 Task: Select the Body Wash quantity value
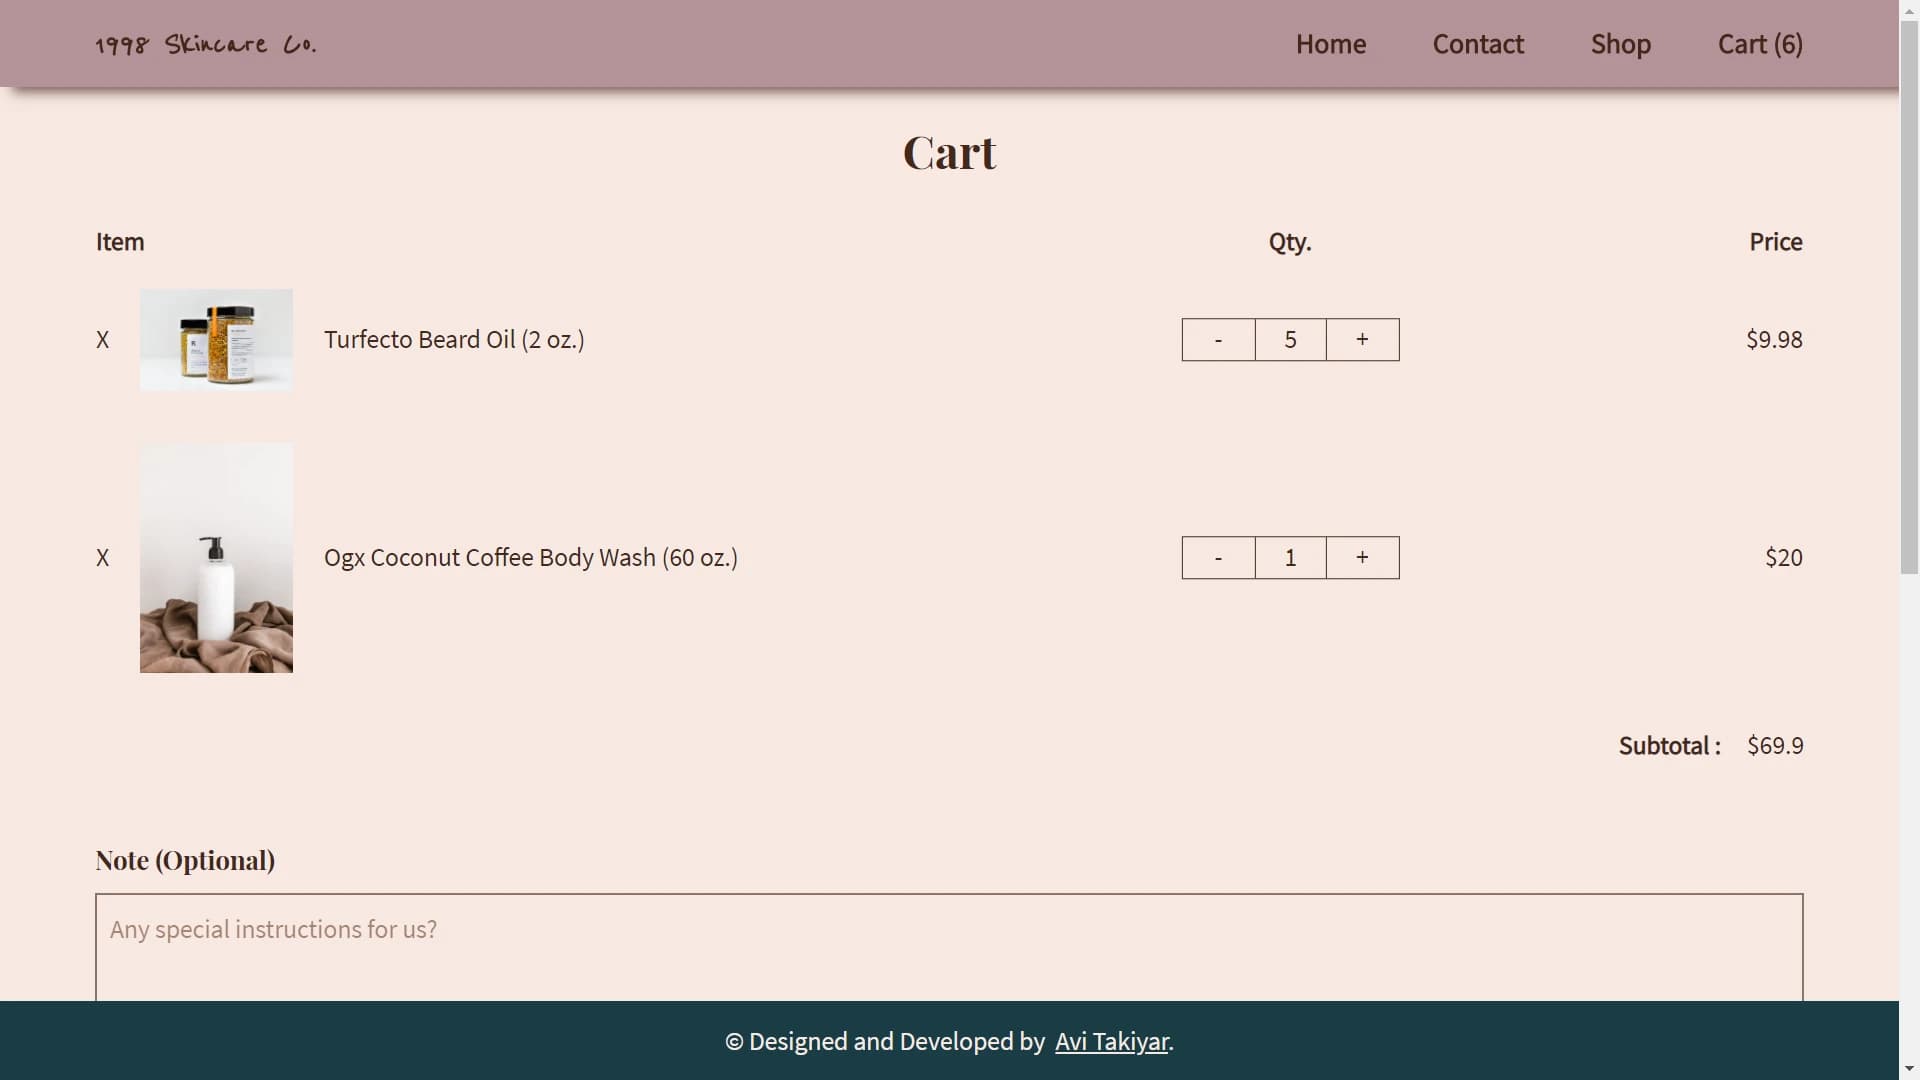1290,557
